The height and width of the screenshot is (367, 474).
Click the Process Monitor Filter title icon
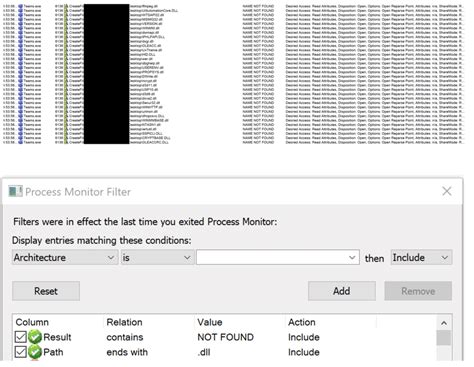click(15, 191)
